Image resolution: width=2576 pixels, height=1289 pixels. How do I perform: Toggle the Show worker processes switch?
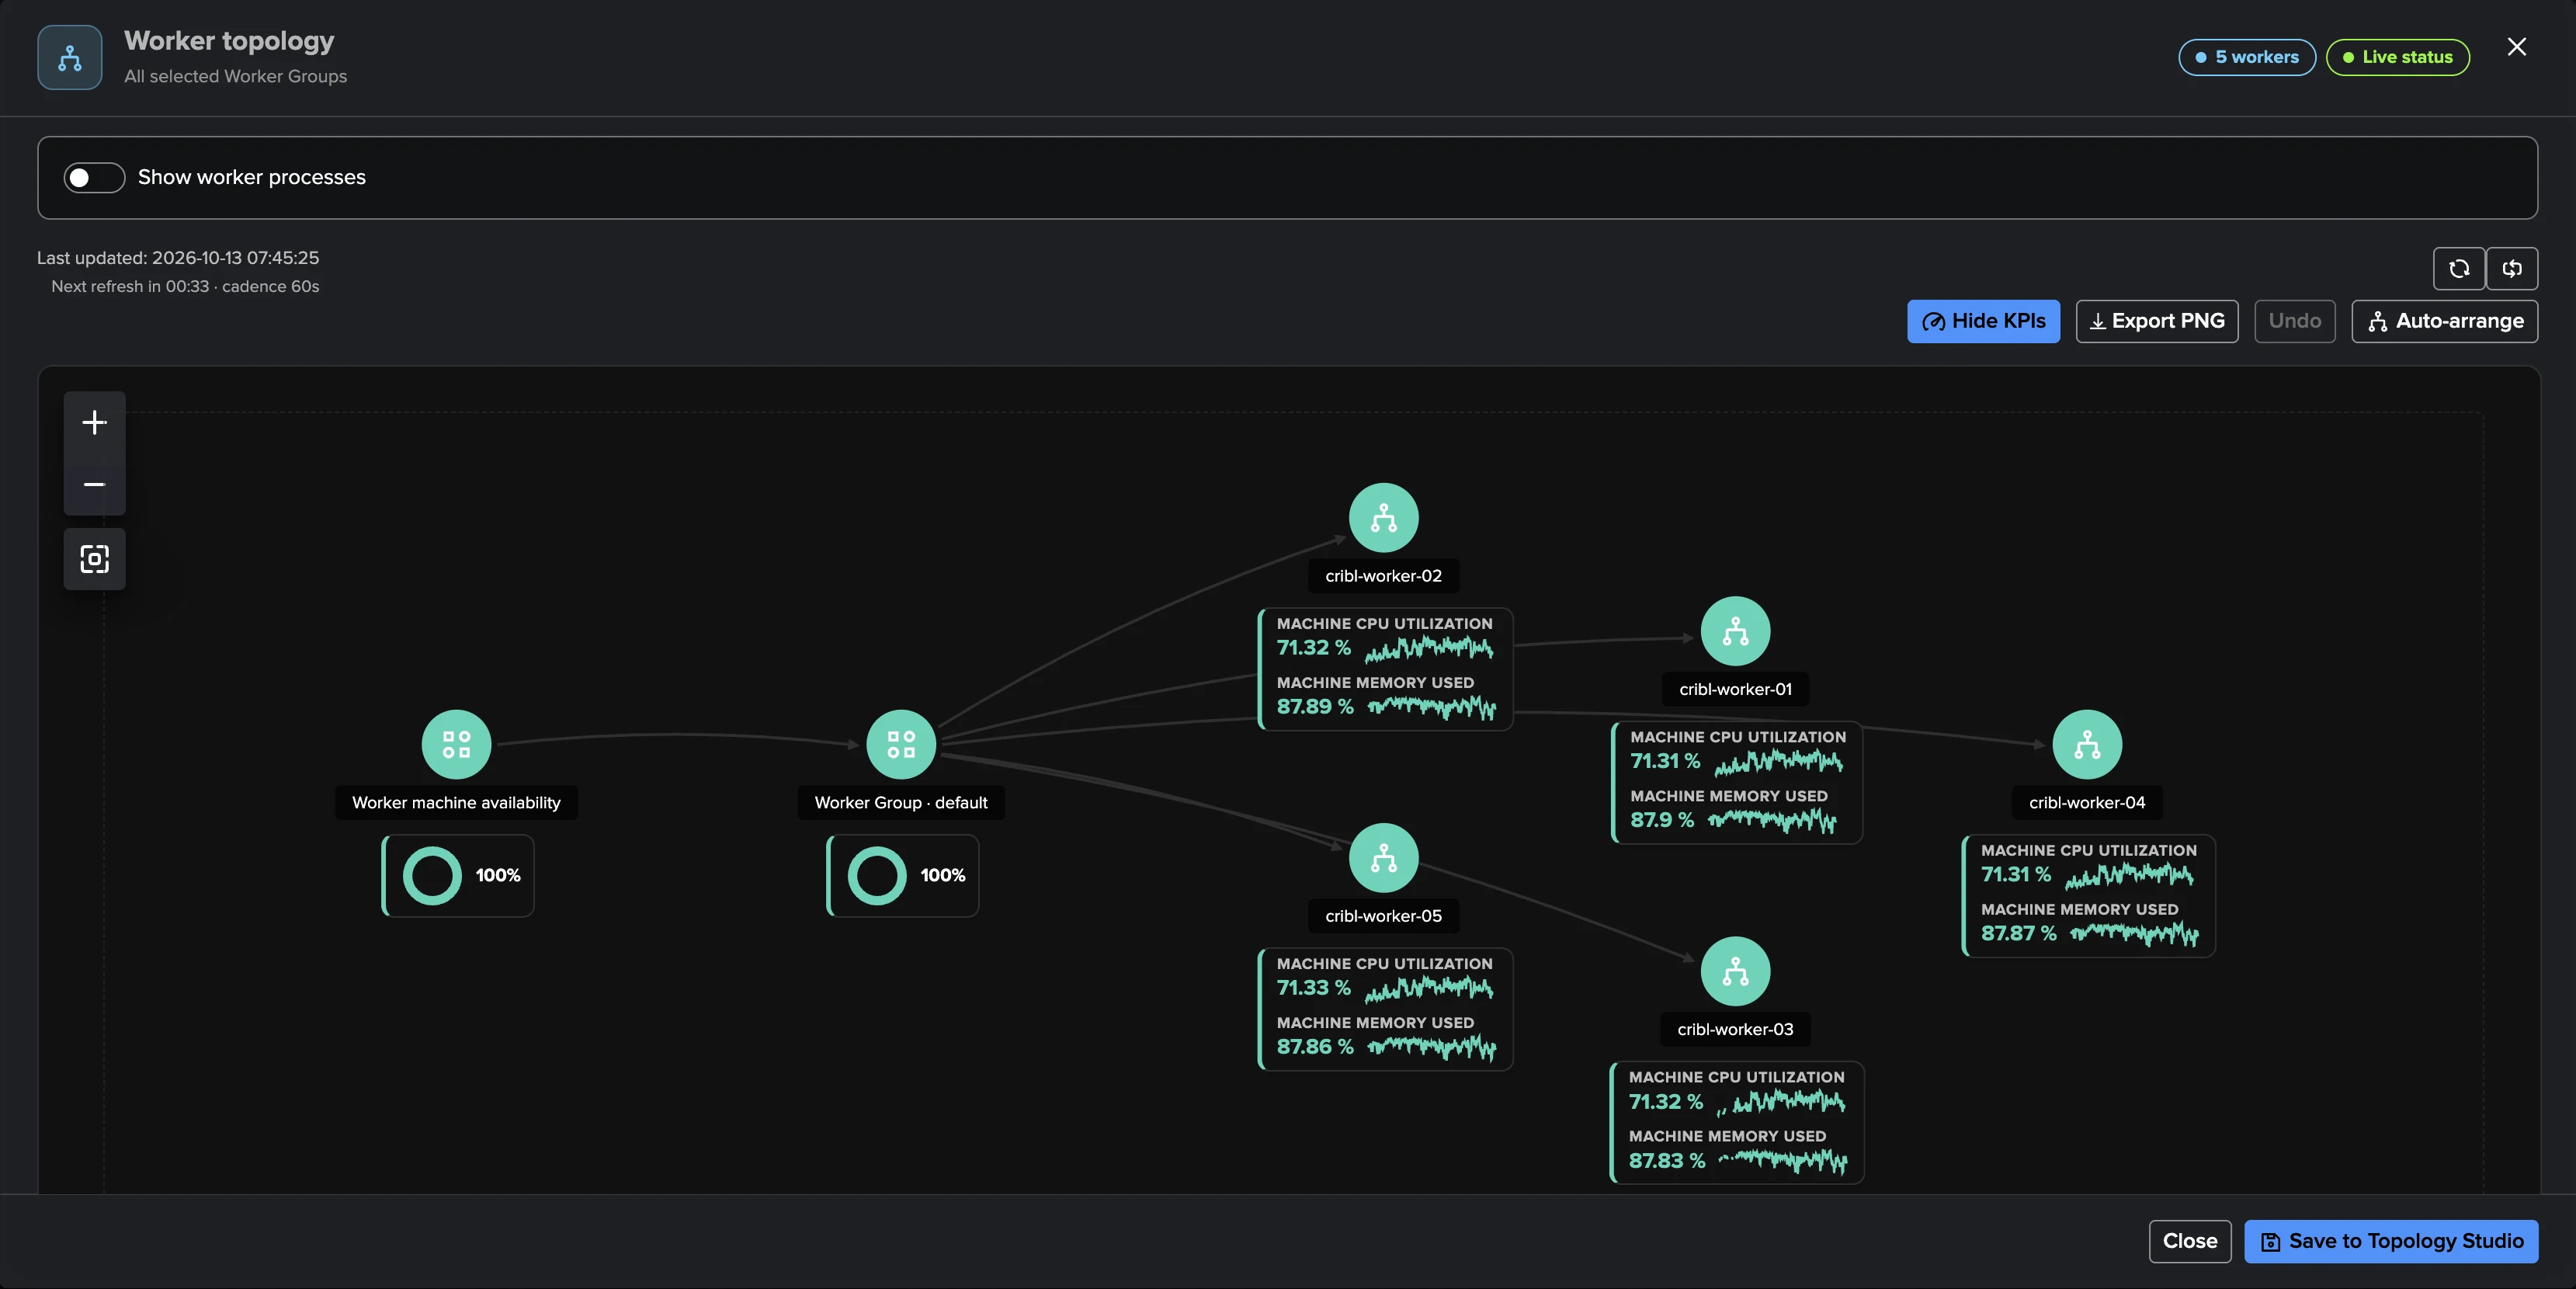point(94,177)
